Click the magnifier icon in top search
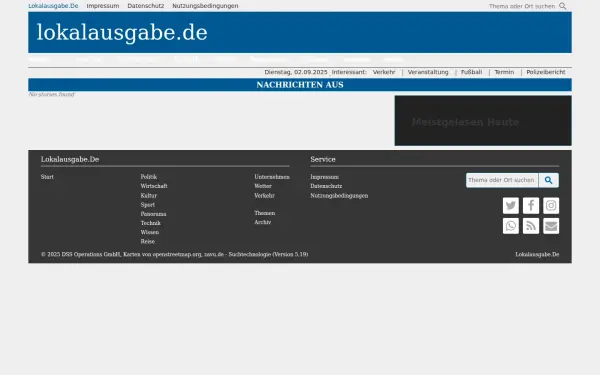600x375 pixels. point(562,6)
